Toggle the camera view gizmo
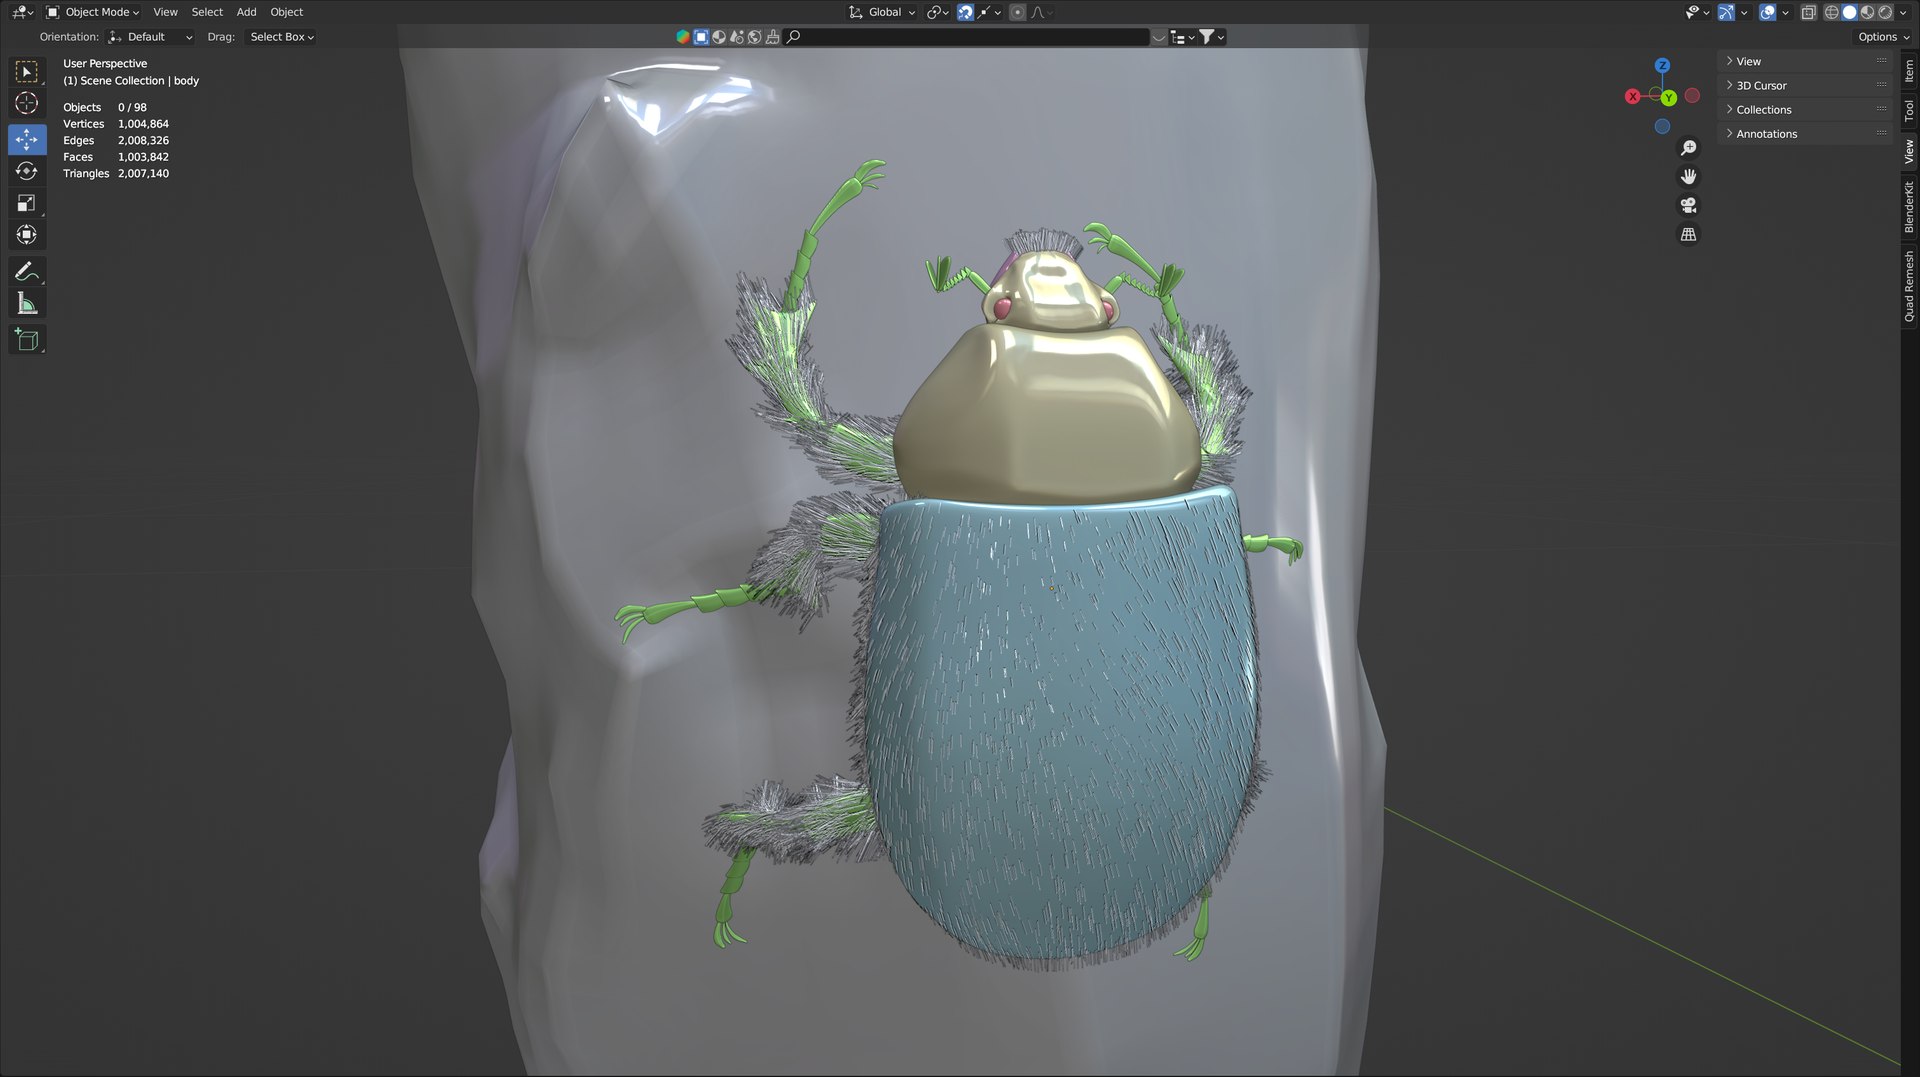This screenshot has width=1920, height=1077. (1688, 205)
